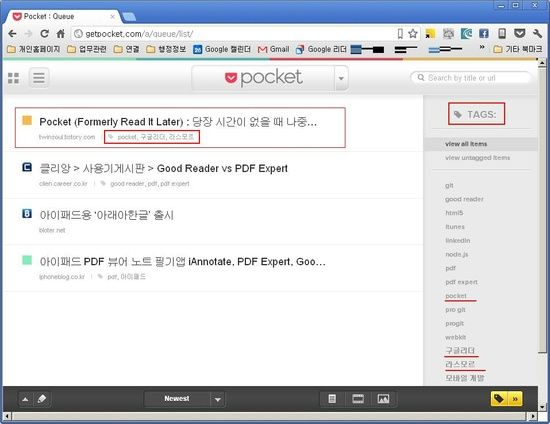Open 아이패드용 '아래아한글' 출시 article
This screenshot has height=424, width=550.
click(107, 215)
